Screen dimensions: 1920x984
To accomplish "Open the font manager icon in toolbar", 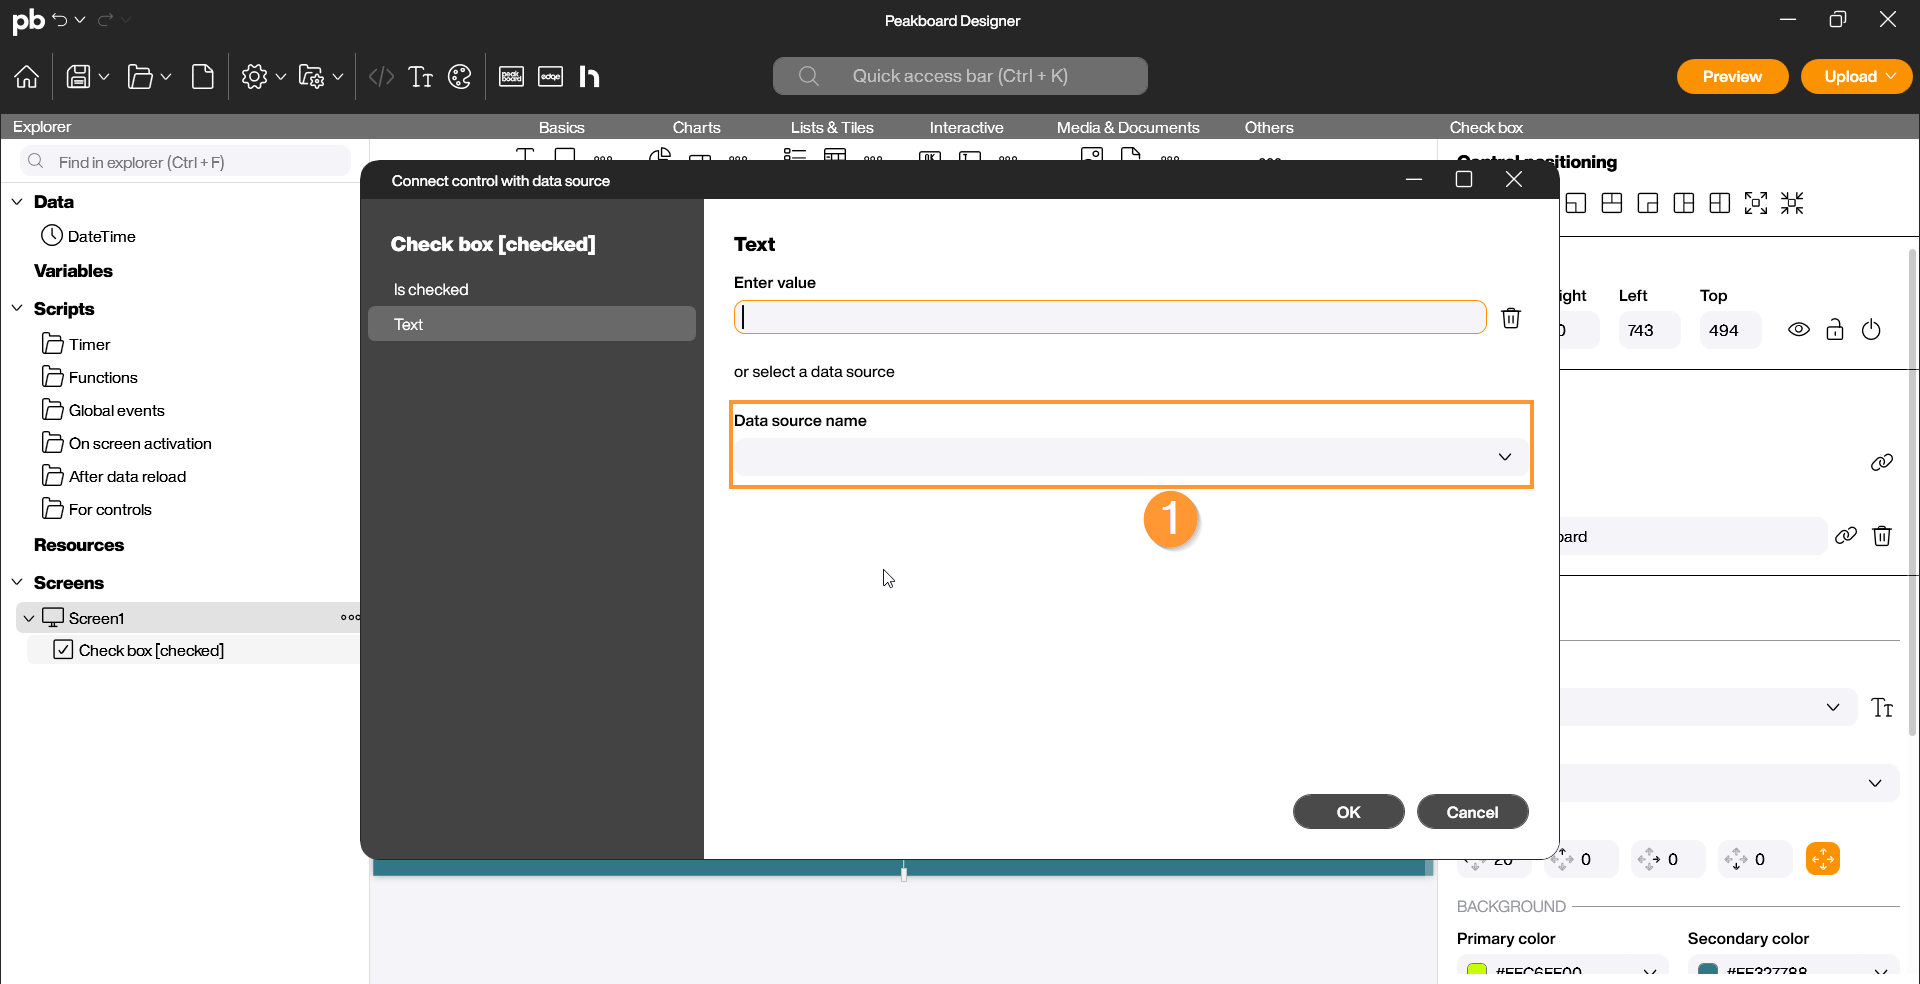I will [420, 77].
